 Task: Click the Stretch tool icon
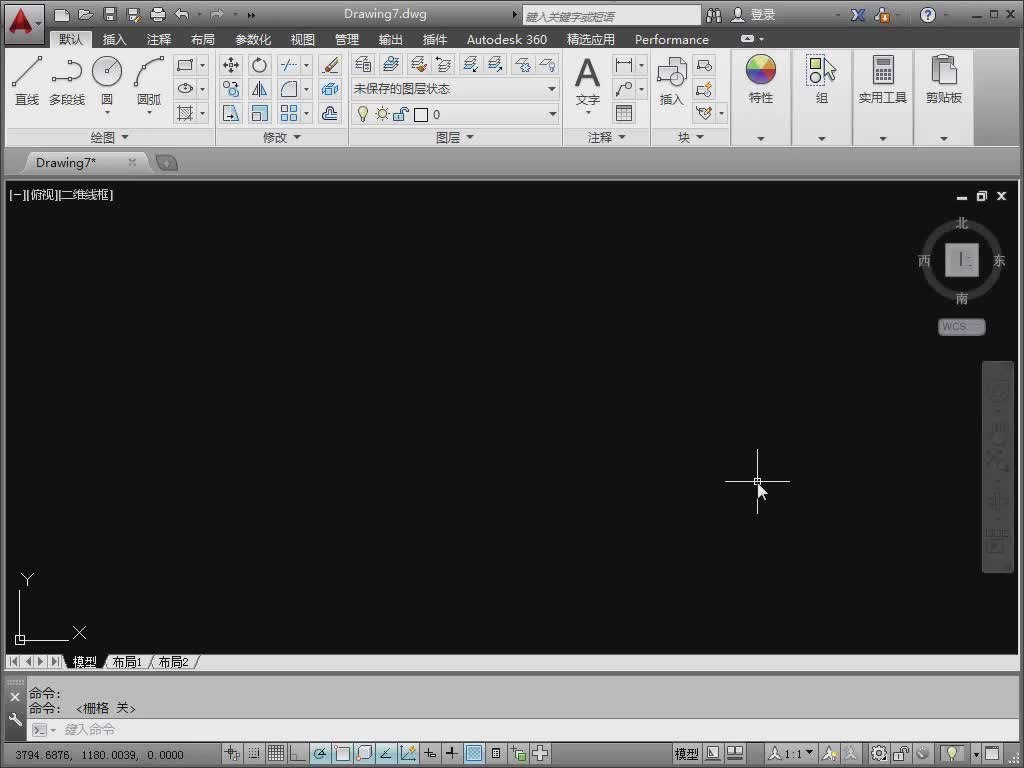coord(231,113)
